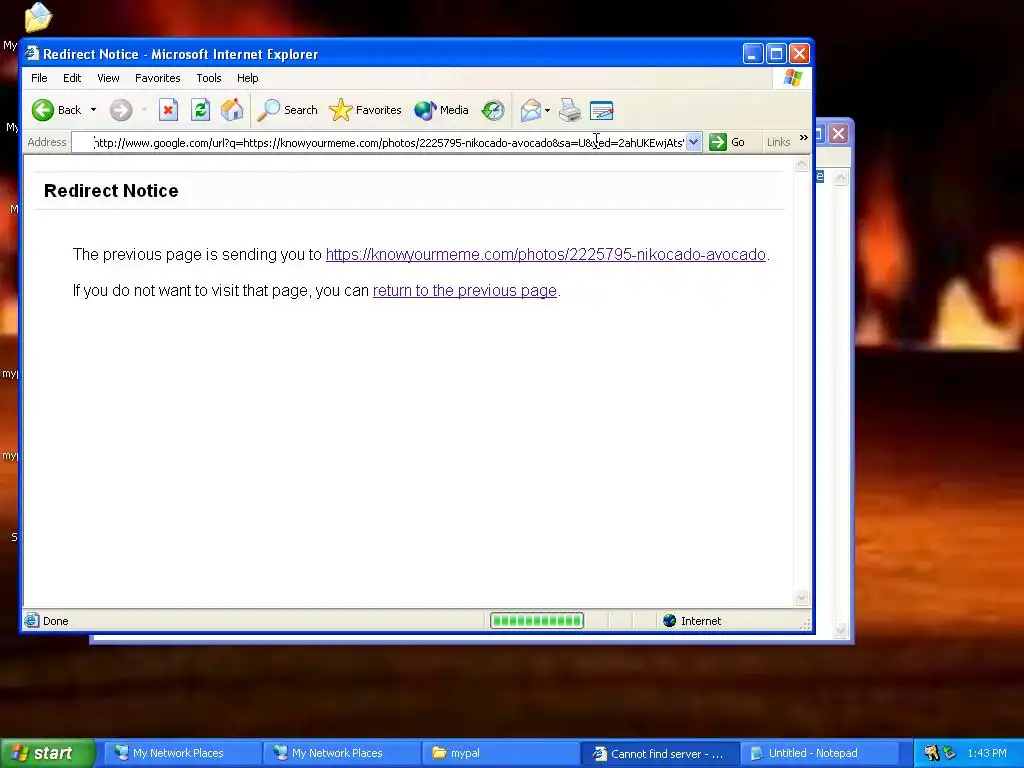Screen dimensions: 1024x768
Task: Click the page scrollbar up arrow
Action: tap(802, 165)
